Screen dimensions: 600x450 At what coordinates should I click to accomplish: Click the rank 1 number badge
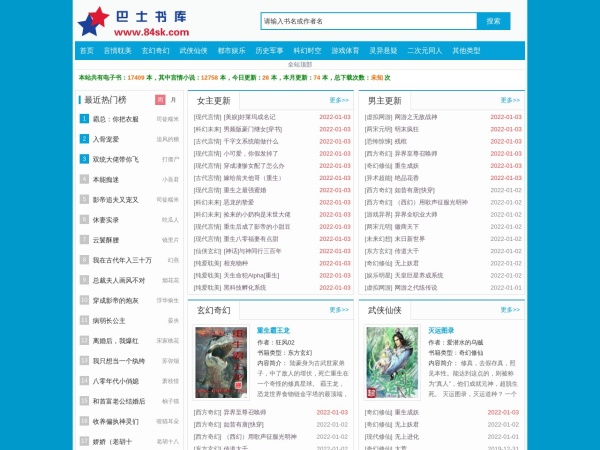point(84,118)
